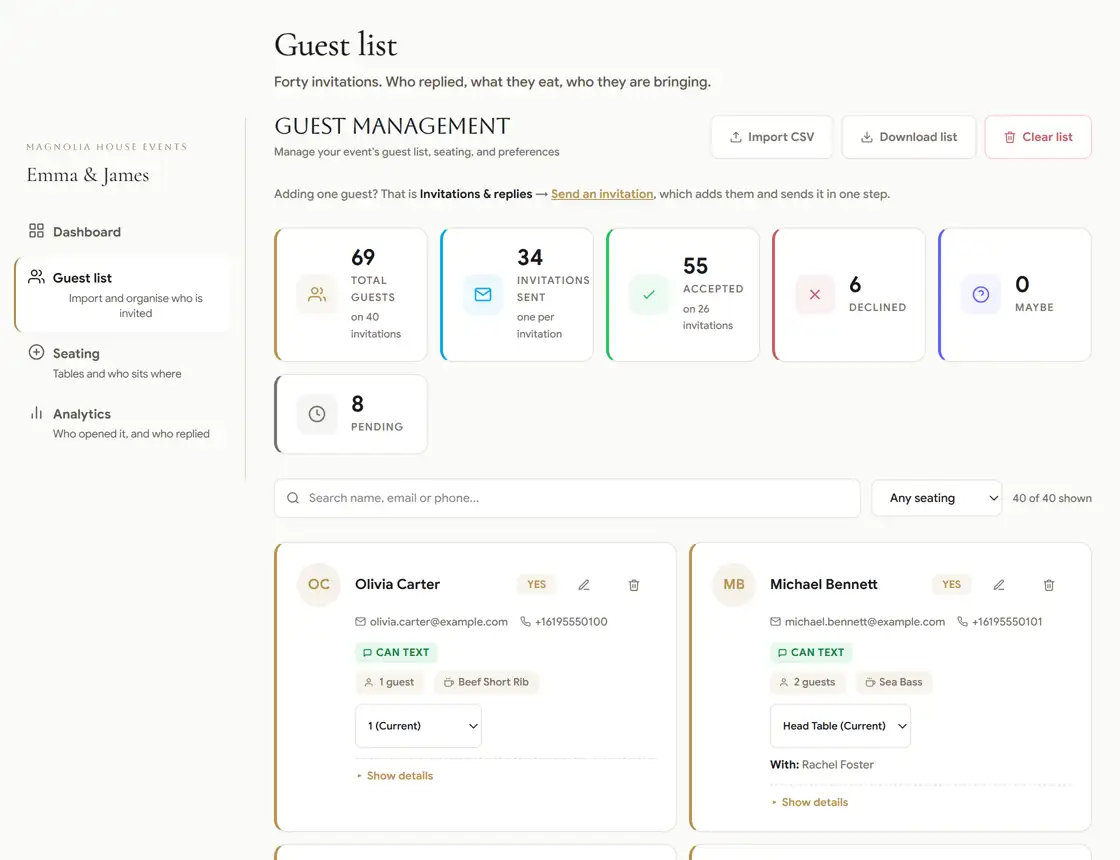Click the YES badge on Michael Bennett's card

point(951,584)
